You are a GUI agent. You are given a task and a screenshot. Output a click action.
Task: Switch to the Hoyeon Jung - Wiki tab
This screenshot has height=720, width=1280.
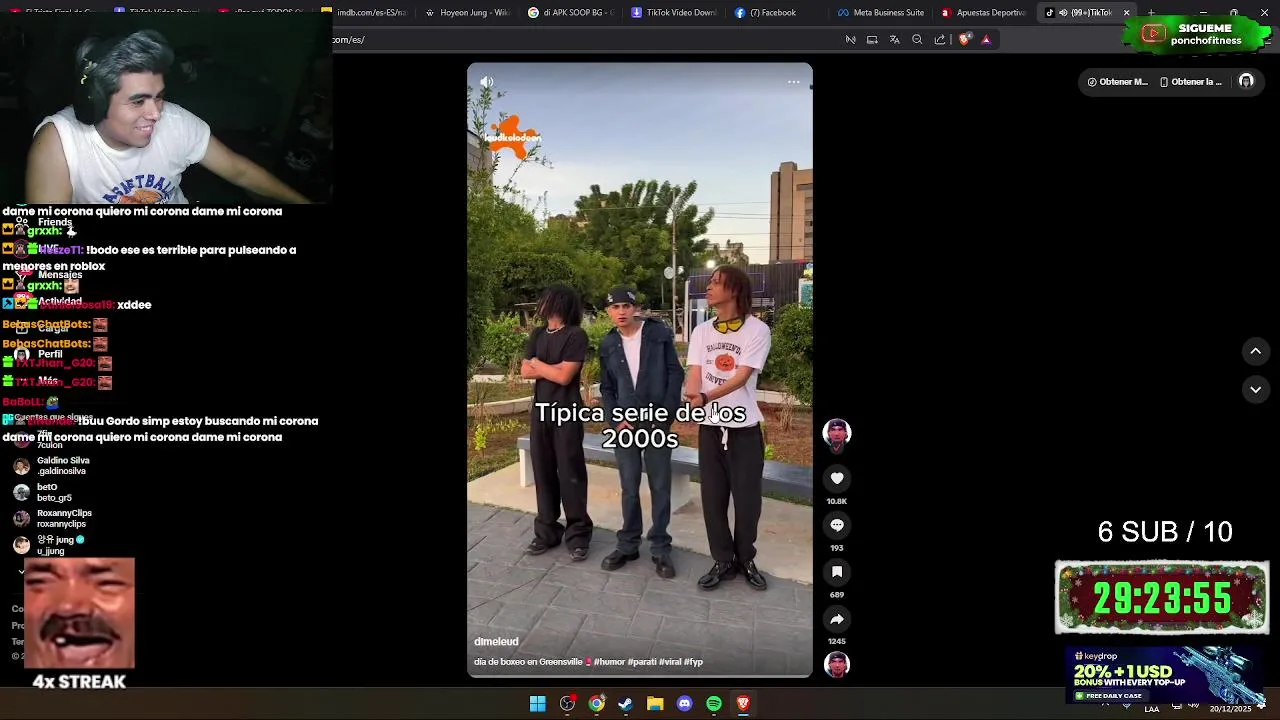tap(467, 13)
